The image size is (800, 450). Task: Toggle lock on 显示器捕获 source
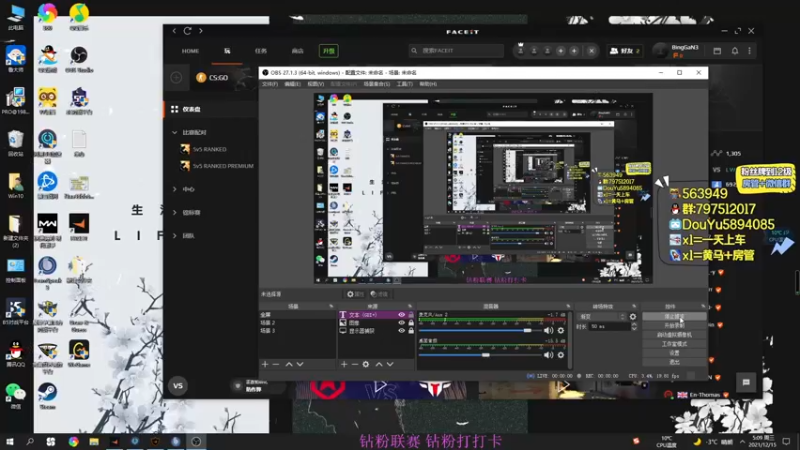[411, 331]
